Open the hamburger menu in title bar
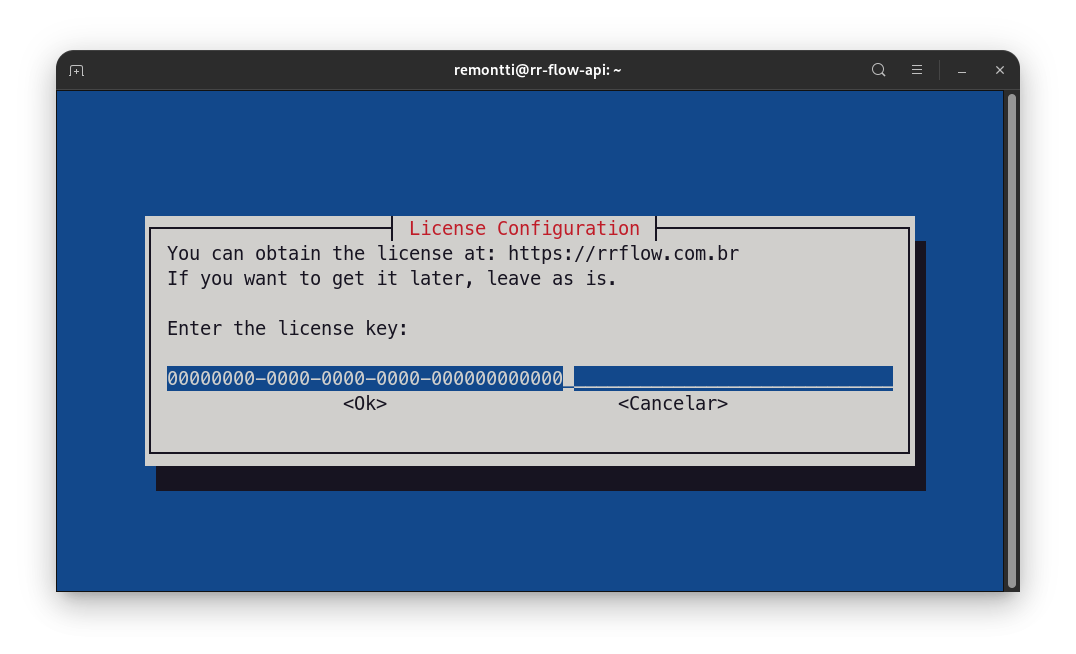The image size is (1076, 654). coord(917,70)
